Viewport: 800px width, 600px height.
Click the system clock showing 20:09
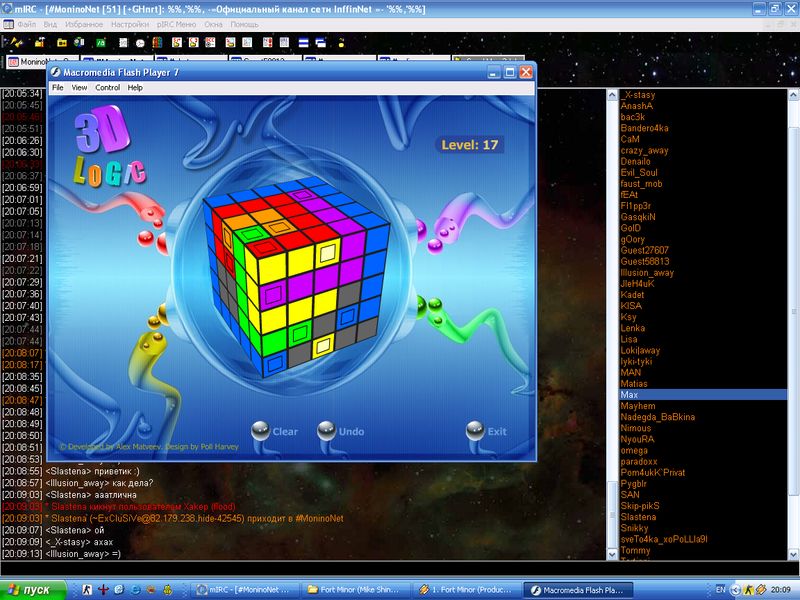pos(781,590)
